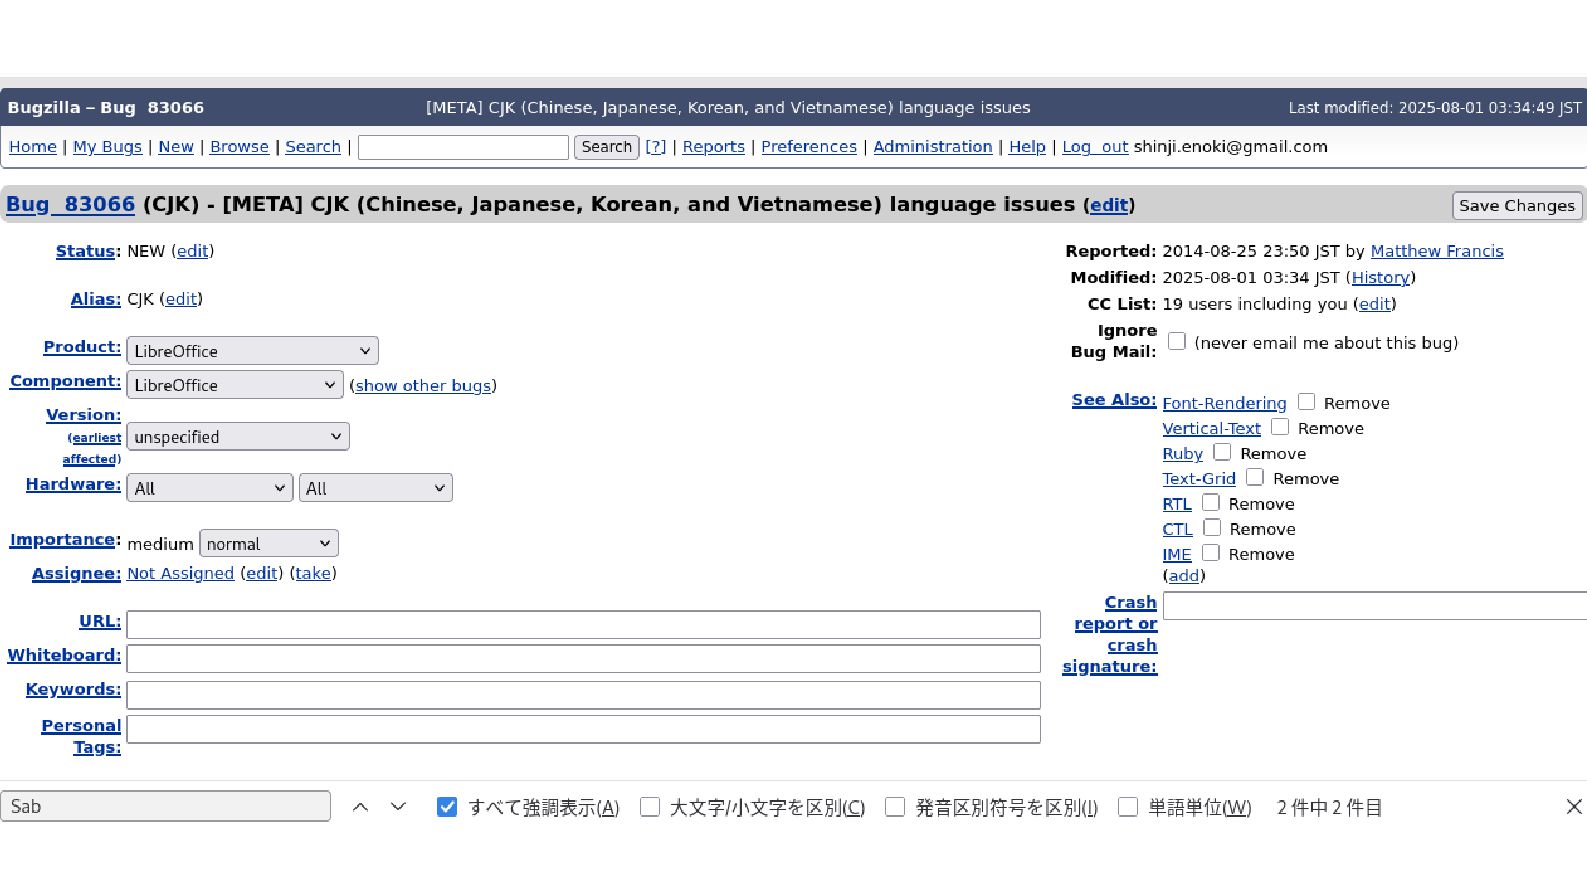
Task: Jump to next find match arrow
Action: pos(398,807)
